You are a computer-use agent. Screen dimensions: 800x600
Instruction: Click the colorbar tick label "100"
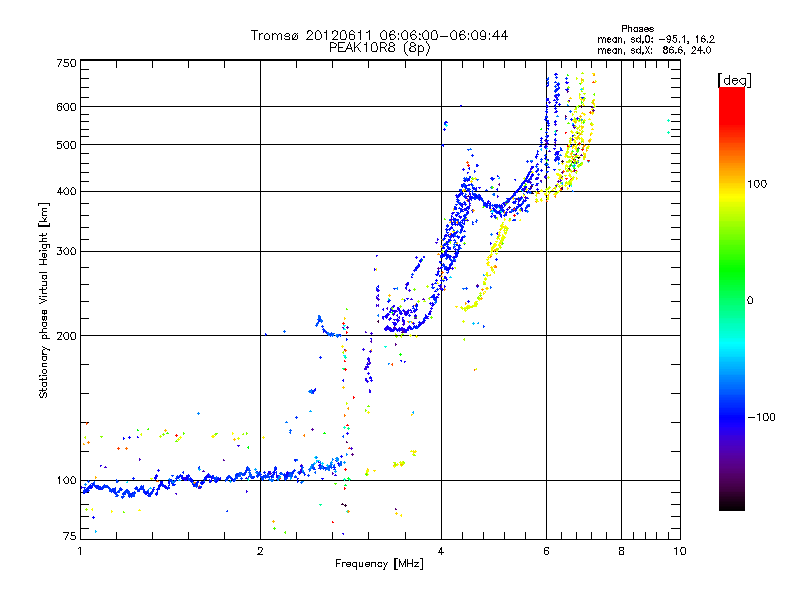[757, 184]
